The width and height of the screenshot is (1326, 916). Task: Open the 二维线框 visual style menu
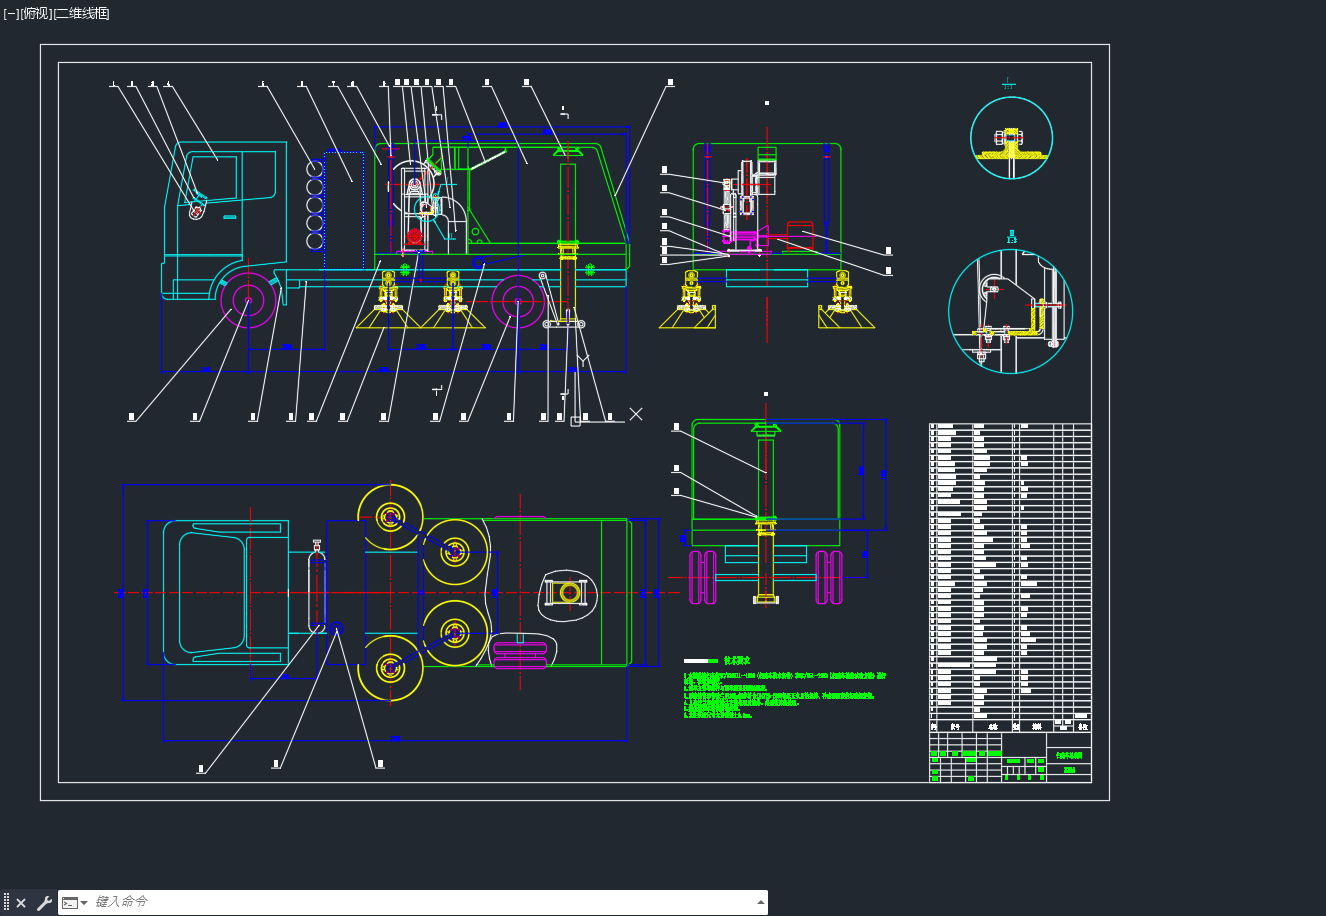81,14
